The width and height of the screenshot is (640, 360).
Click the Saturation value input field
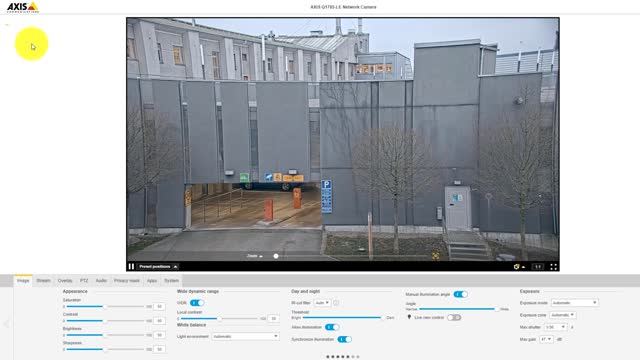(x=160, y=306)
